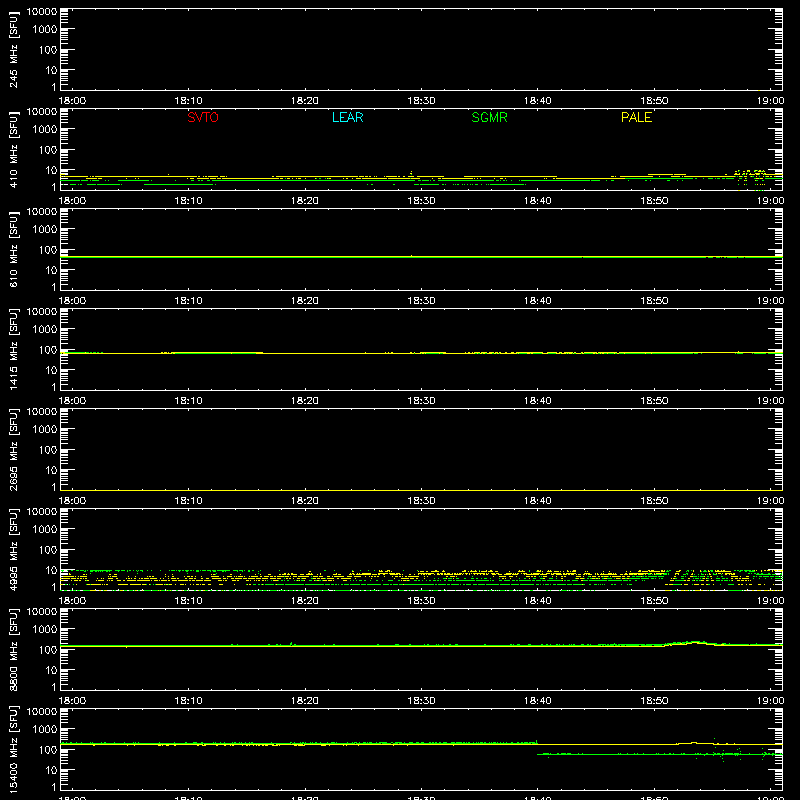Click the green SGMR station label
This screenshot has height=800, width=800.
point(489,117)
